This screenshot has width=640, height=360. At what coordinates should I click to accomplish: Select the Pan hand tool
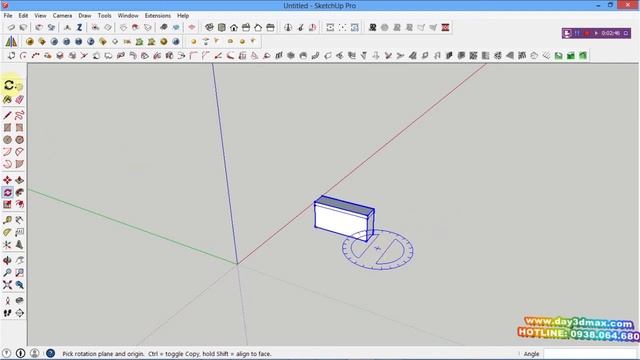(19, 260)
